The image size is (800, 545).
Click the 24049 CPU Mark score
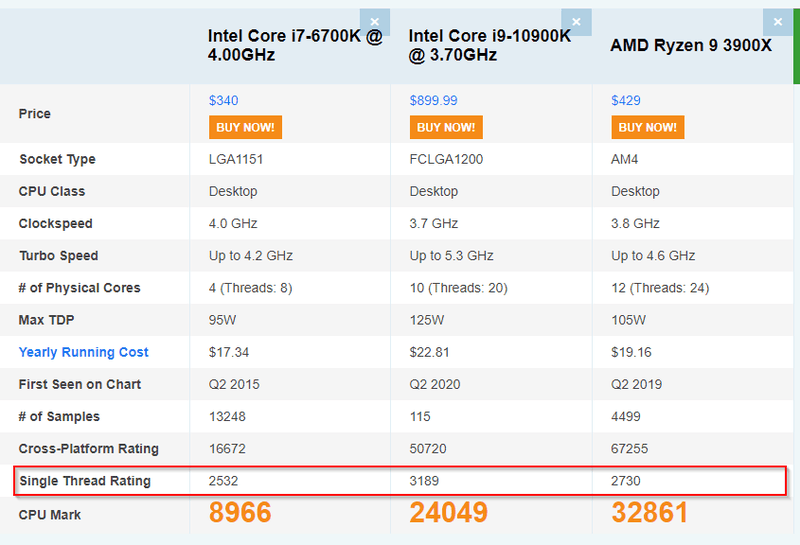[448, 512]
